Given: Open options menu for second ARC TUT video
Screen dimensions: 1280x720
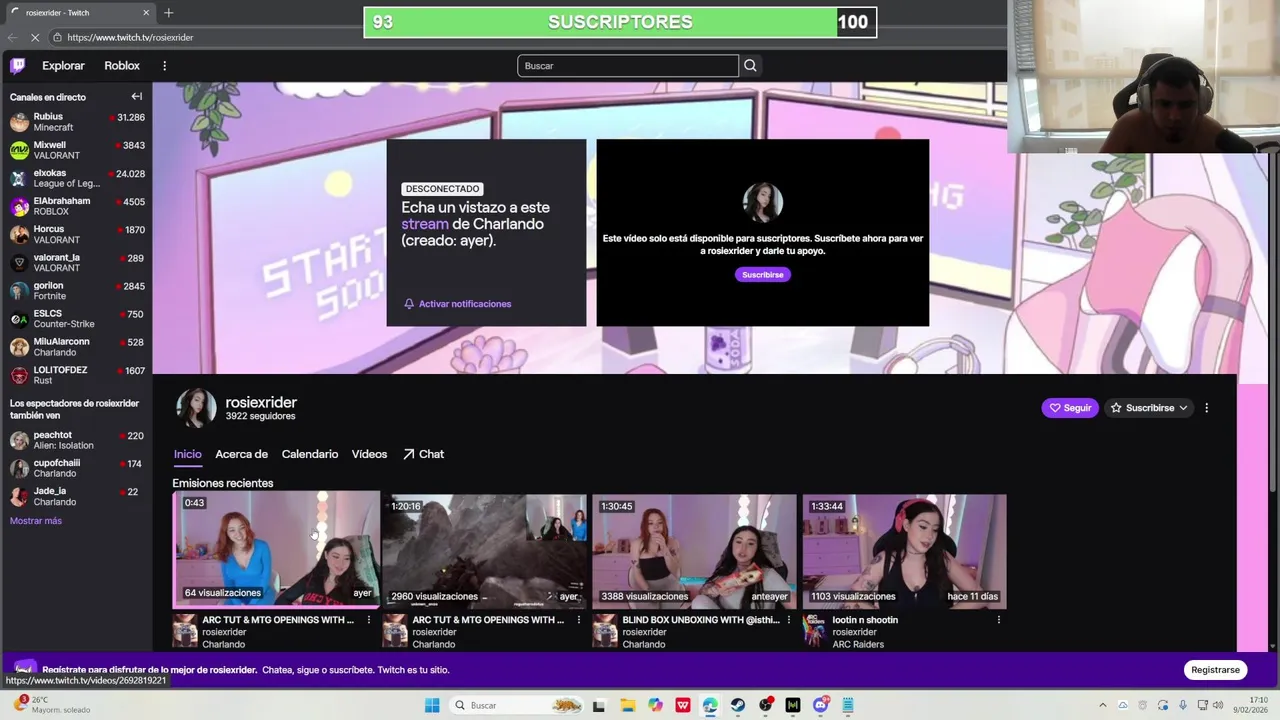Looking at the screenshot, I should point(578,620).
